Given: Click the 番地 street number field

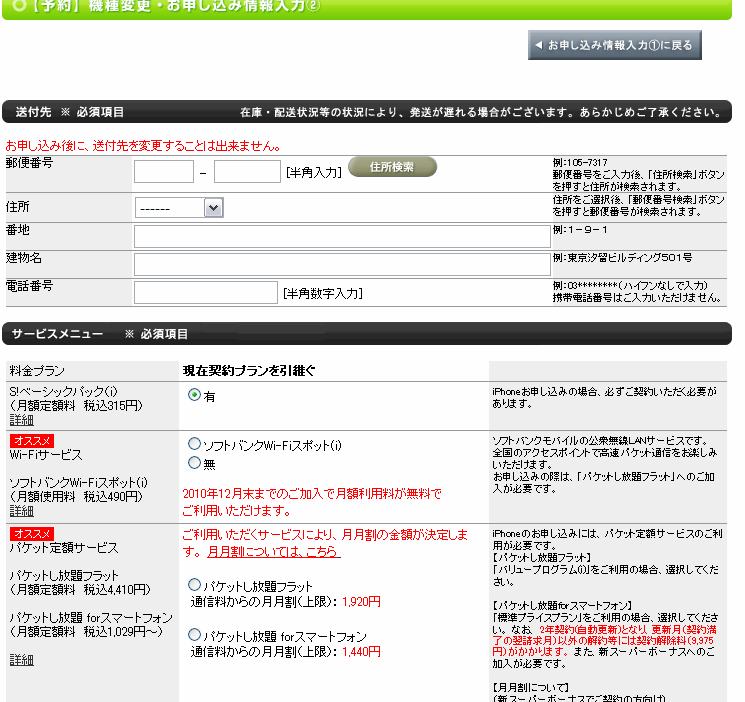Looking at the screenshot, I should click(341, 237).
